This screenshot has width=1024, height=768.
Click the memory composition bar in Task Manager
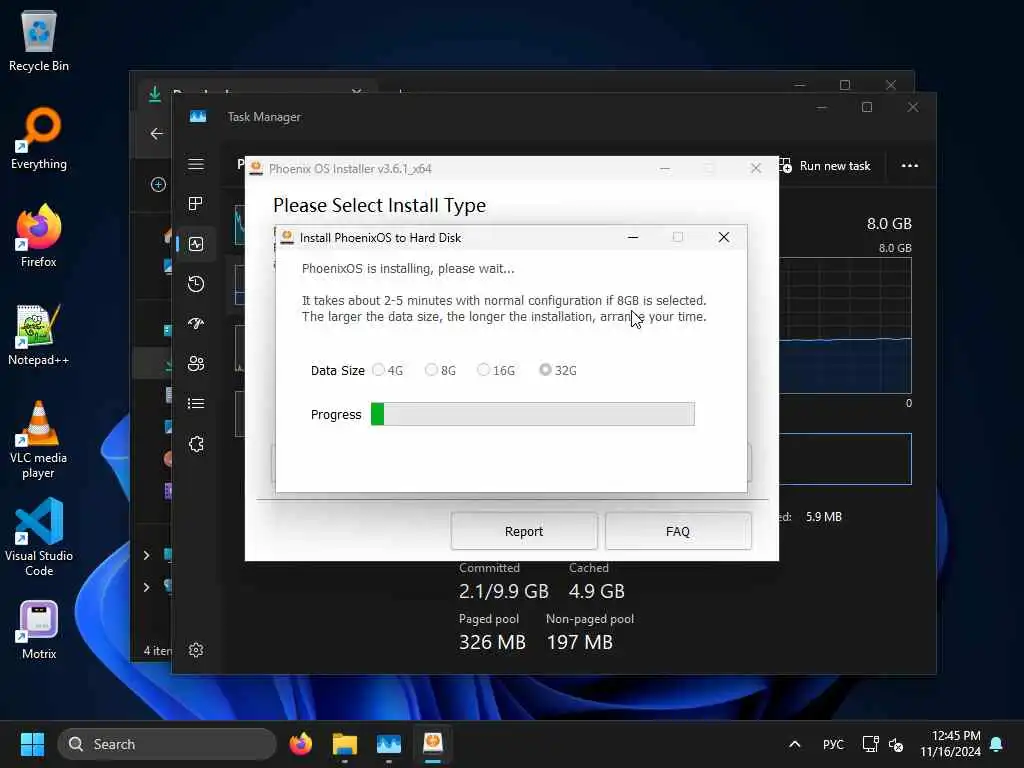click(845, 459)
